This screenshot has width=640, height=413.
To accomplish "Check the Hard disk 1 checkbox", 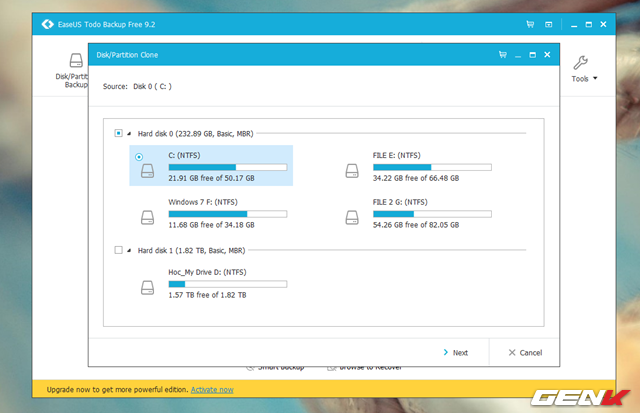I will click(x=118, y=250).
